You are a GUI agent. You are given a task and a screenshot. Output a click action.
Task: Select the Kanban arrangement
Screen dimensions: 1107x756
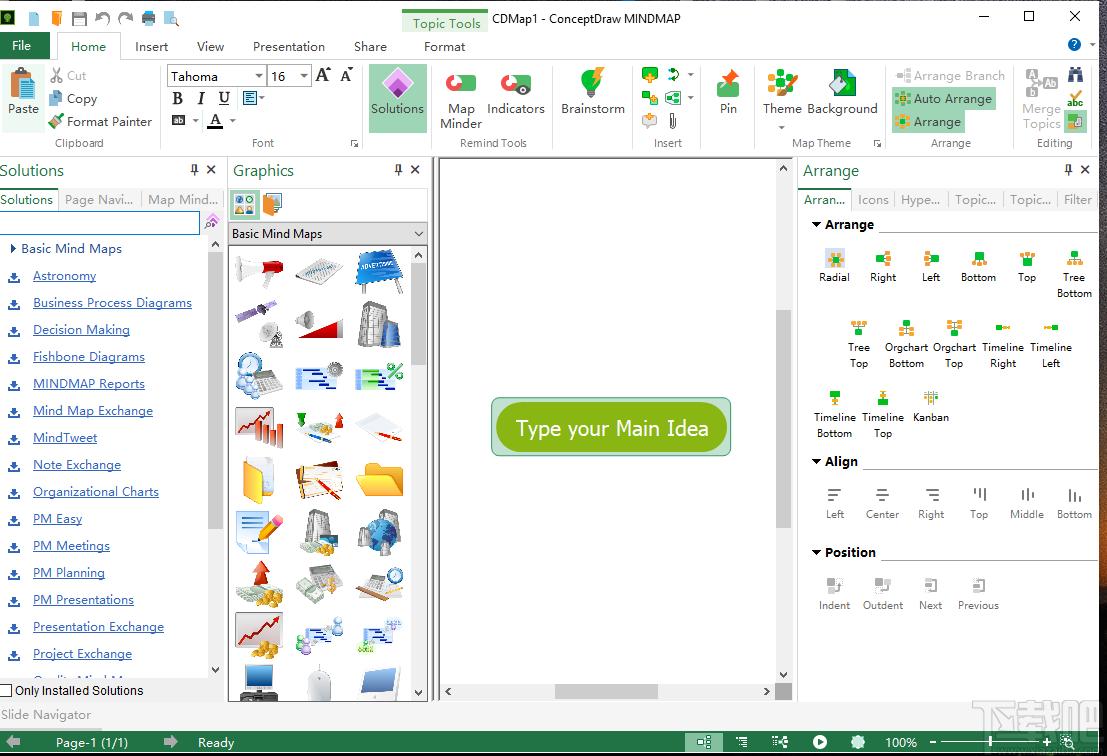(931, 406)
